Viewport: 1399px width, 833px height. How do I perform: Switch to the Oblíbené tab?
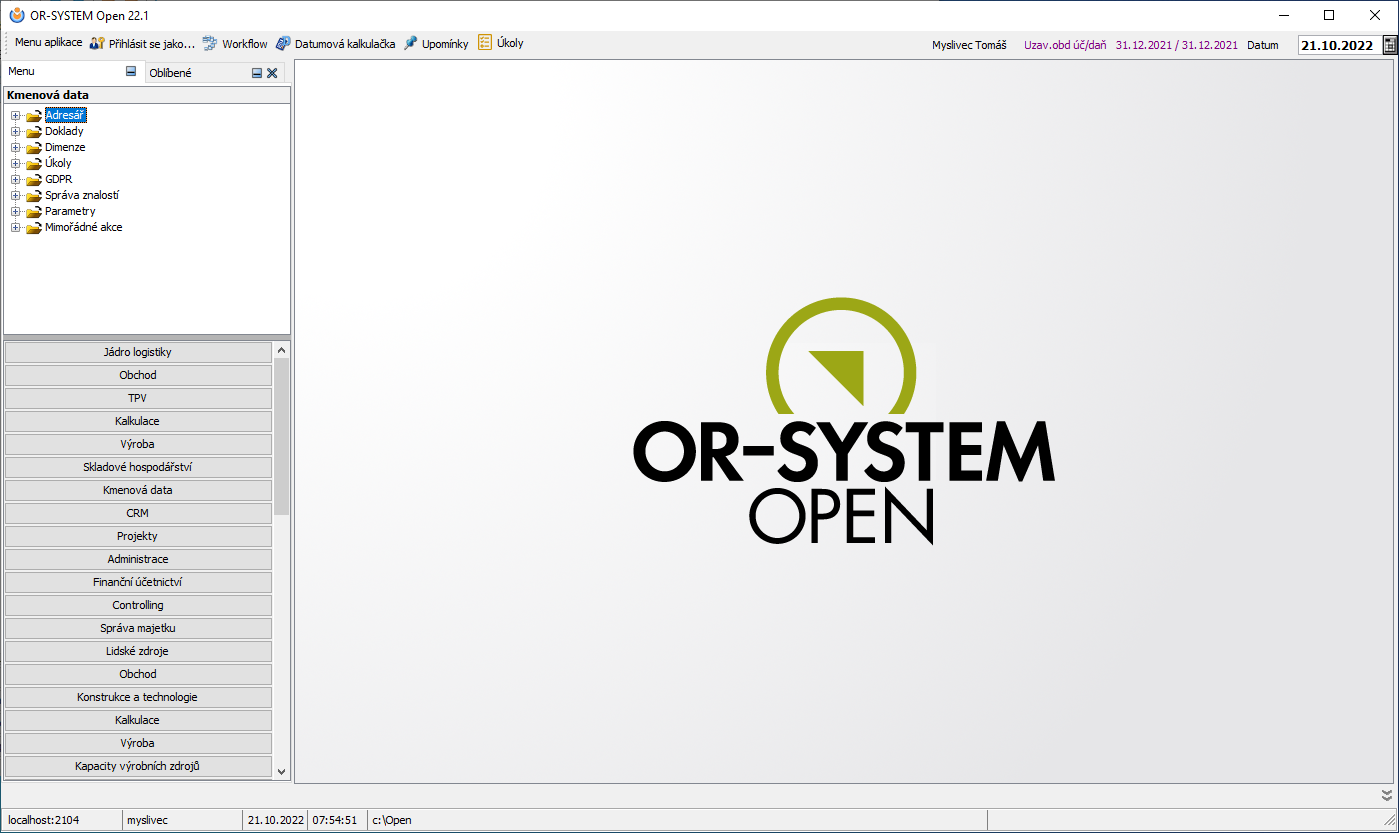[170, 73]
